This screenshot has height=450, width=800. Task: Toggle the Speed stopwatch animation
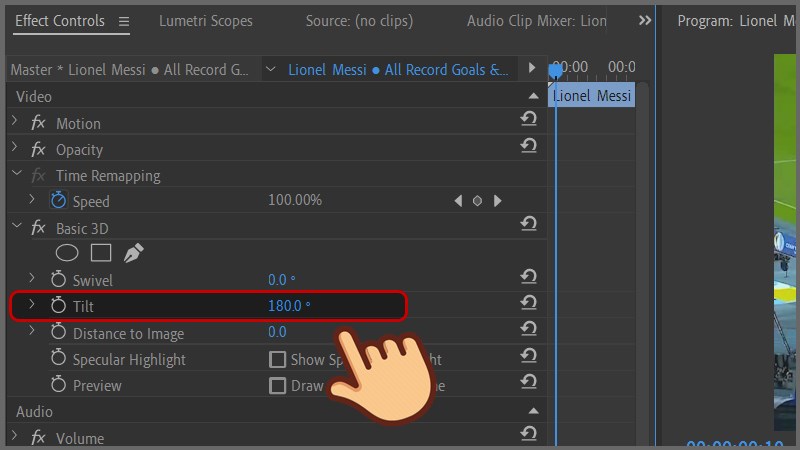[58, 200]
